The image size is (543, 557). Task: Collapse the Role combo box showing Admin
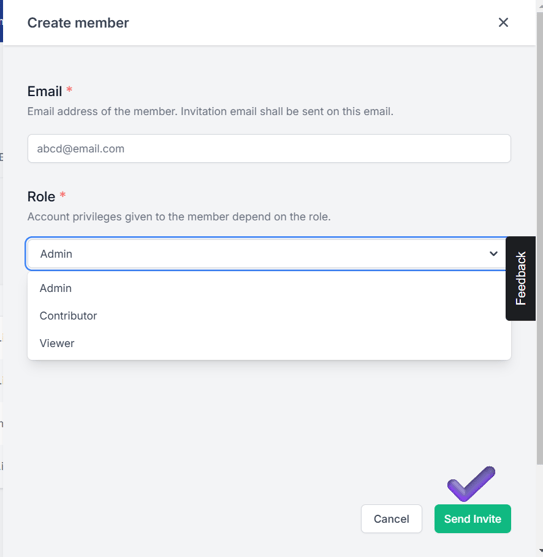pos(267,254)
